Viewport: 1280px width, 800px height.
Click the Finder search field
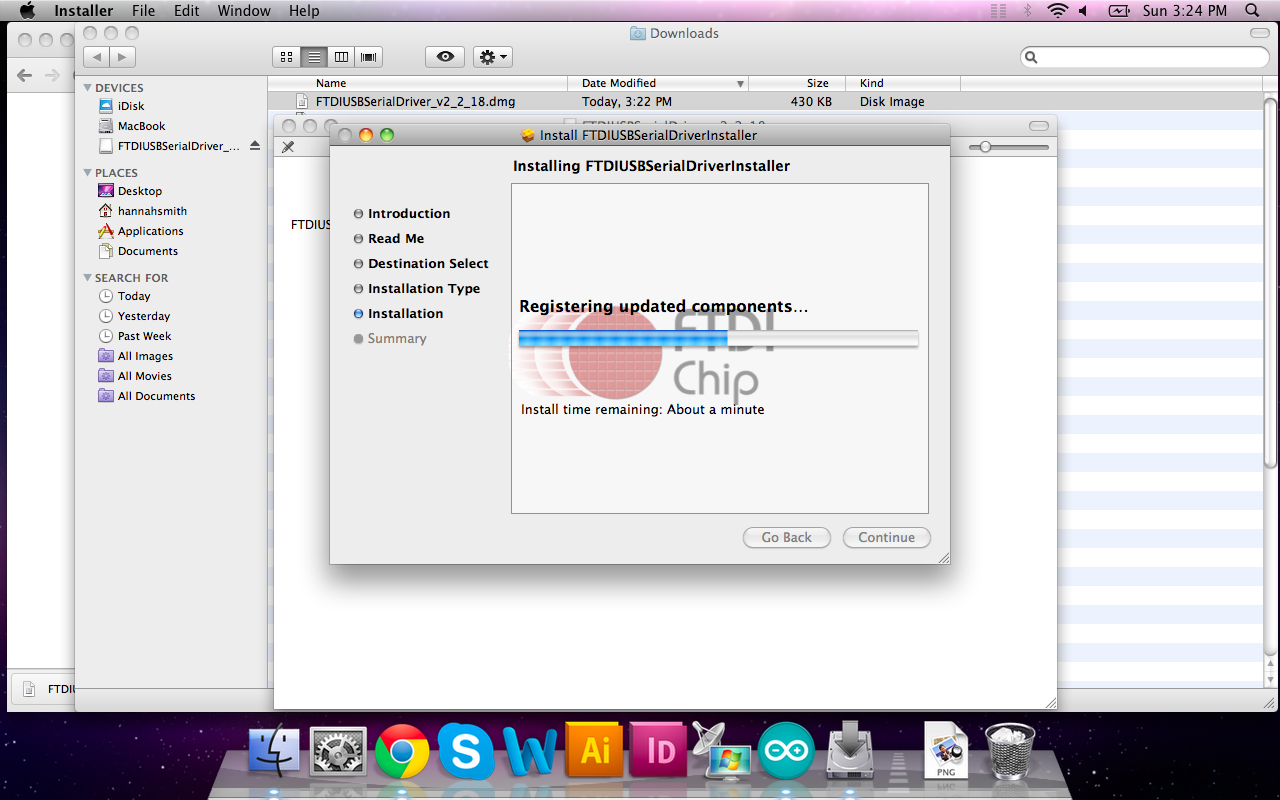tap(1144, 58)
